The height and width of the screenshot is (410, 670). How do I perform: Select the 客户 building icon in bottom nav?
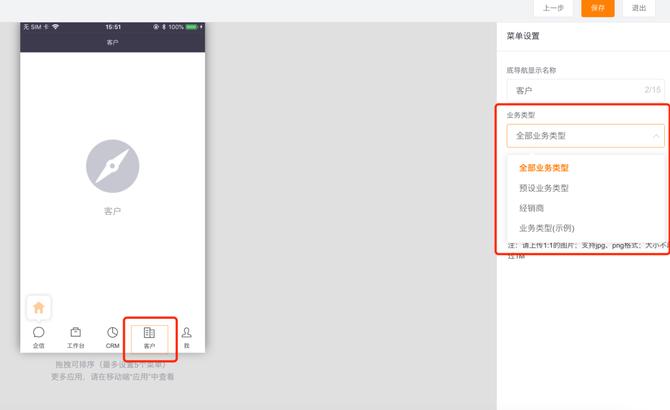[x=149, y=333]
